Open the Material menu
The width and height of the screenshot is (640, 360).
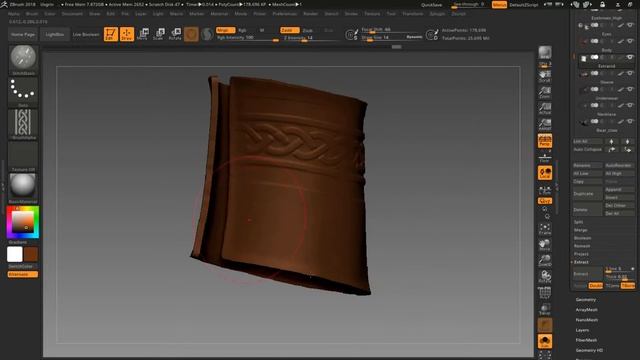click(219, 13)
